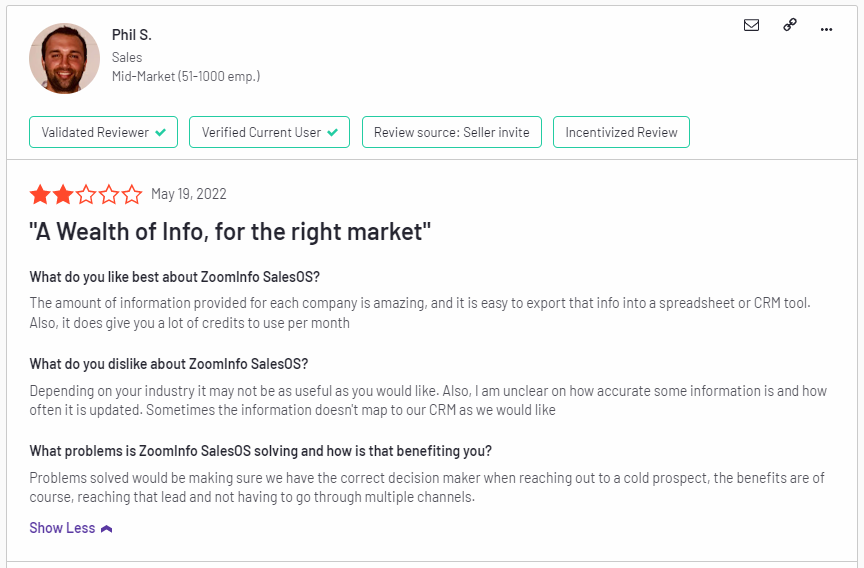Click the fifth empty star

click(x=132, y=194)
